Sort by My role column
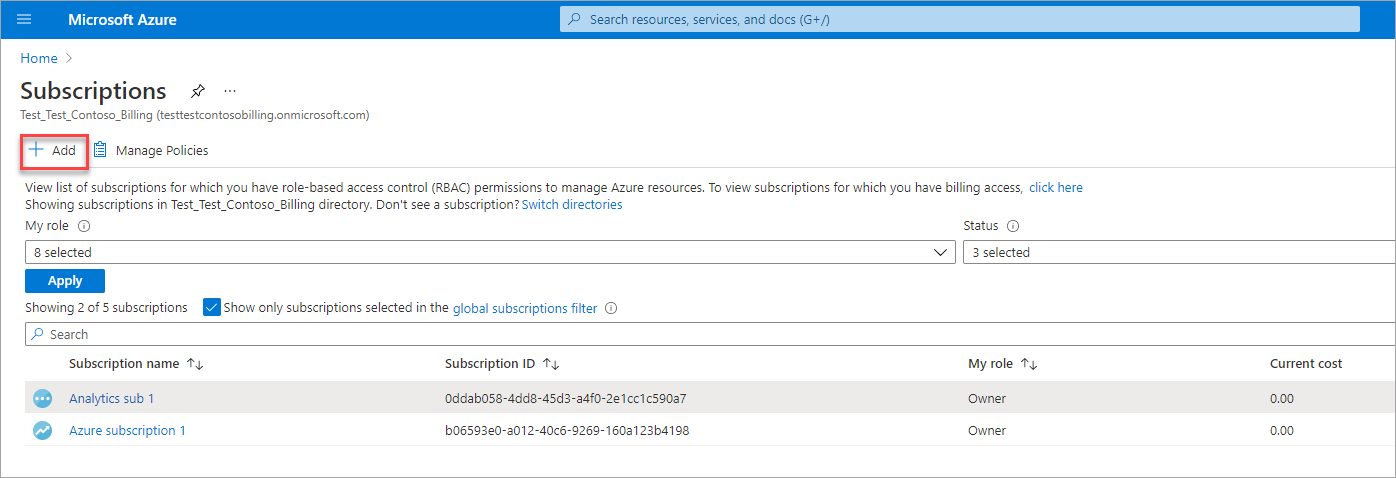The image size is (1396, 478). pos(1029,364)
